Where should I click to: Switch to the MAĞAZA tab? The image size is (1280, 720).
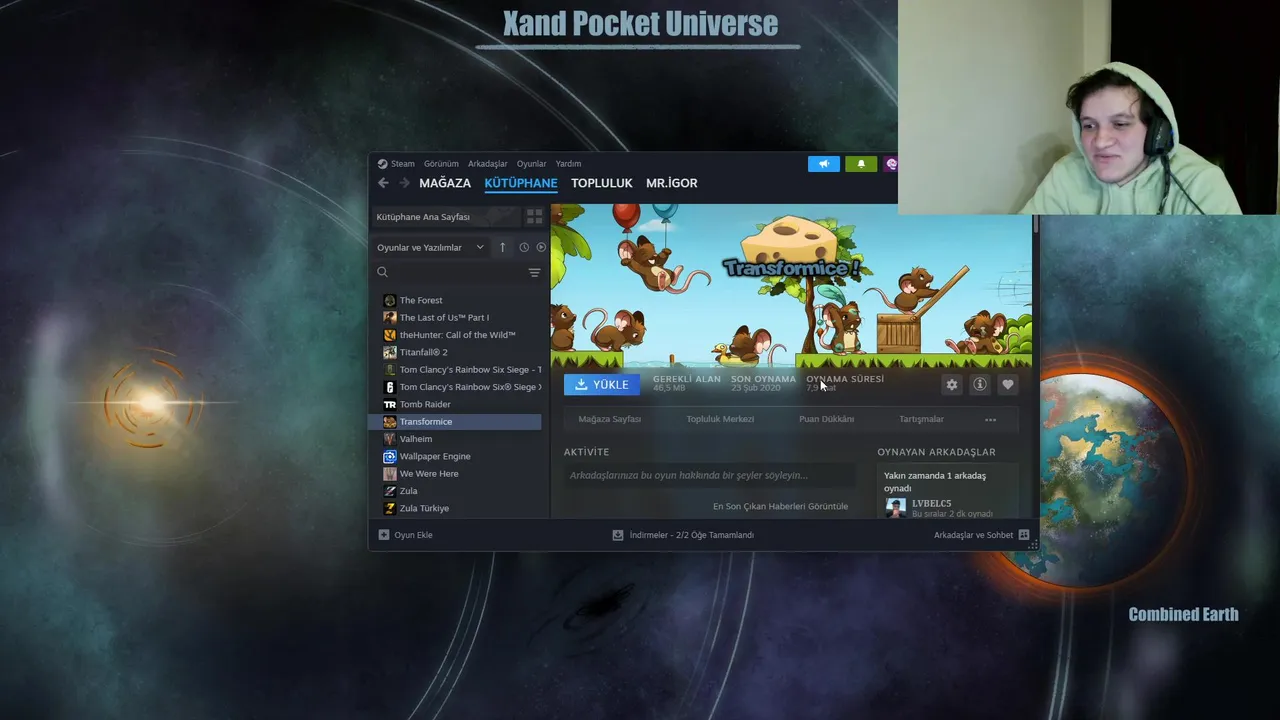pos(445,183)
